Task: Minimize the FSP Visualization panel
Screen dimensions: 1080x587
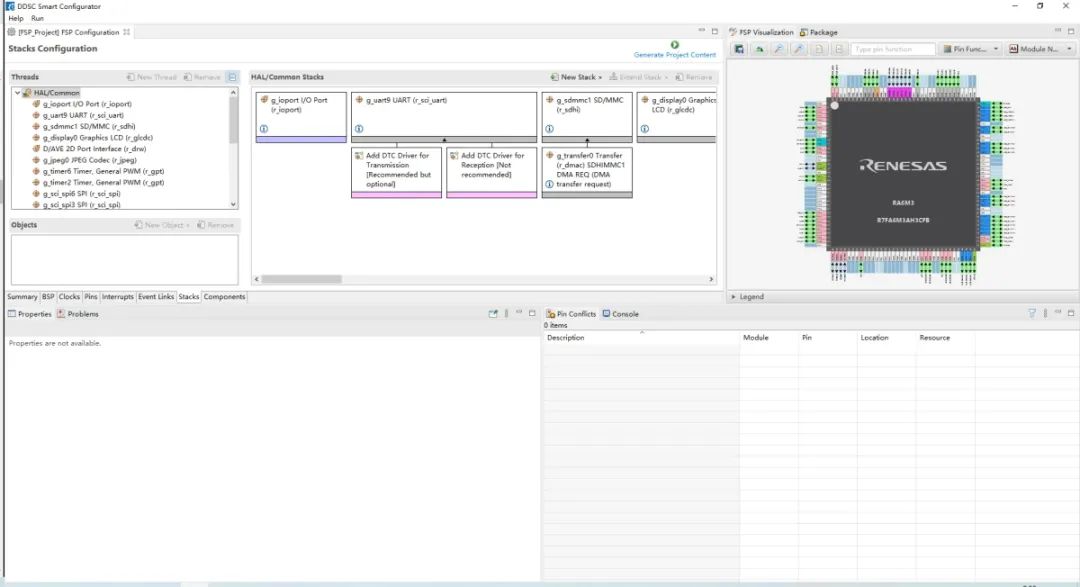Action: [1058, 31]
